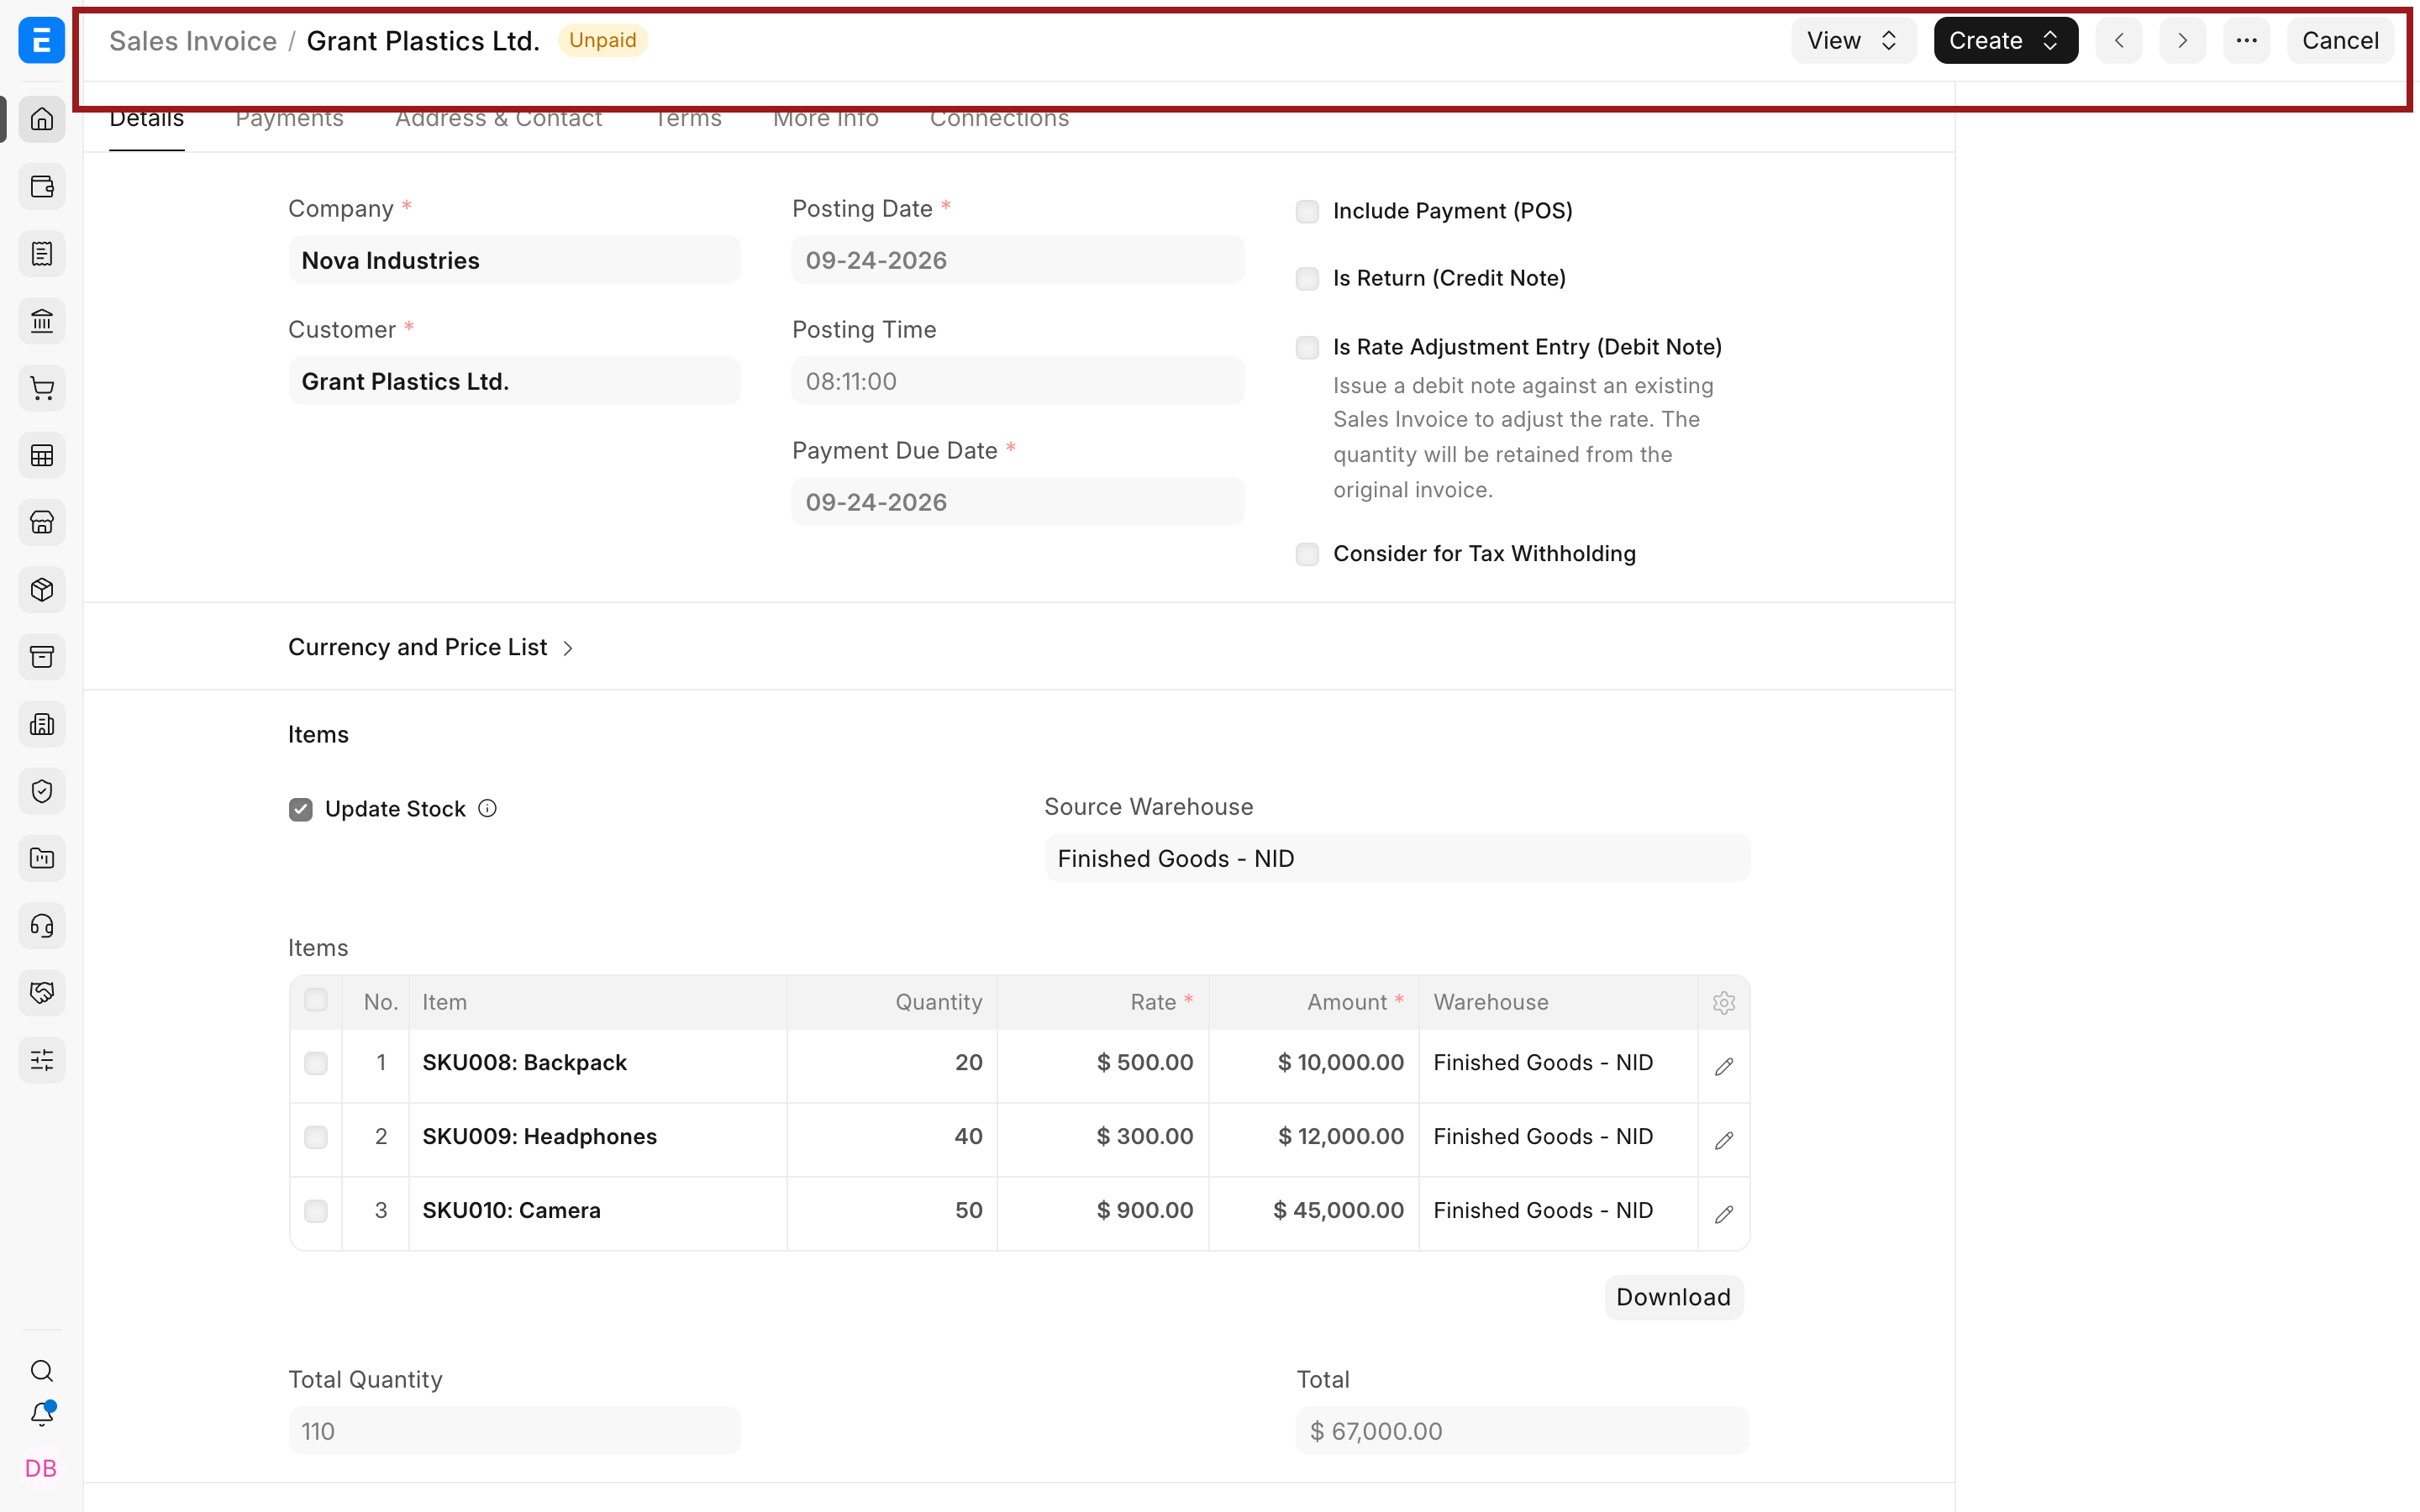Open notifications bell icon
2420x1512 pixels.
coord(41,1414)
